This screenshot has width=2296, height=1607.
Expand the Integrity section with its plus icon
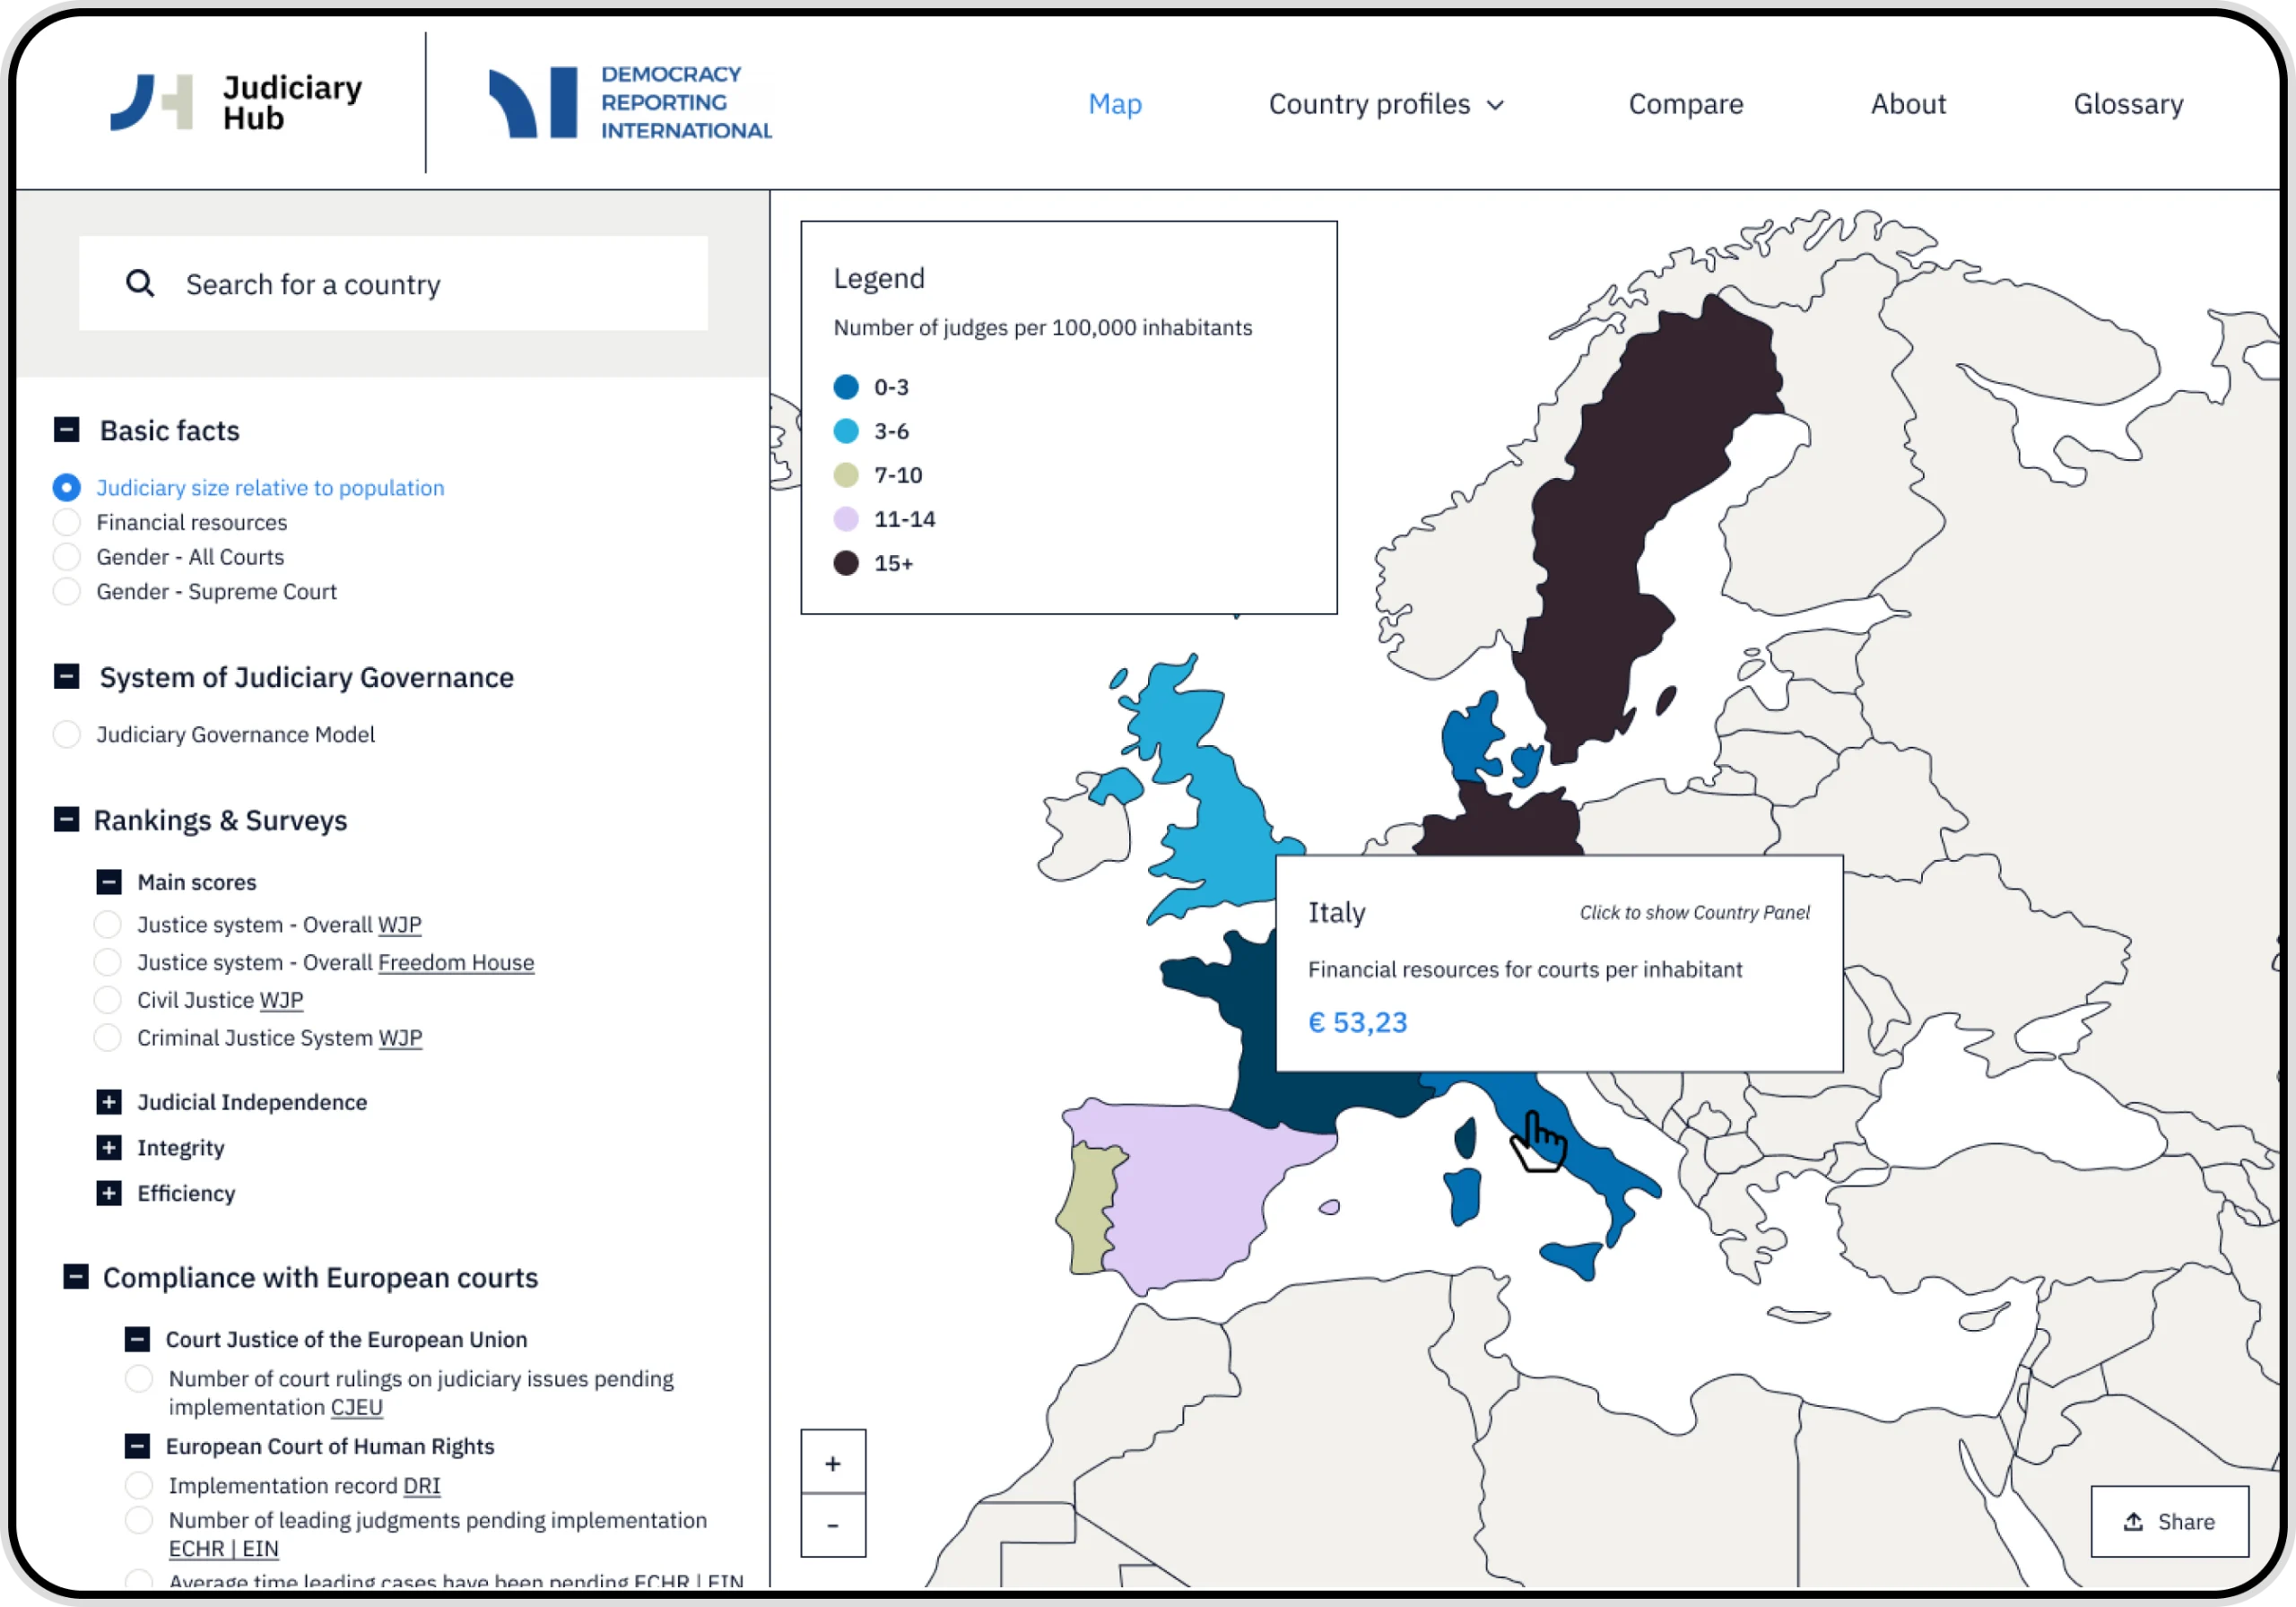108,1147
